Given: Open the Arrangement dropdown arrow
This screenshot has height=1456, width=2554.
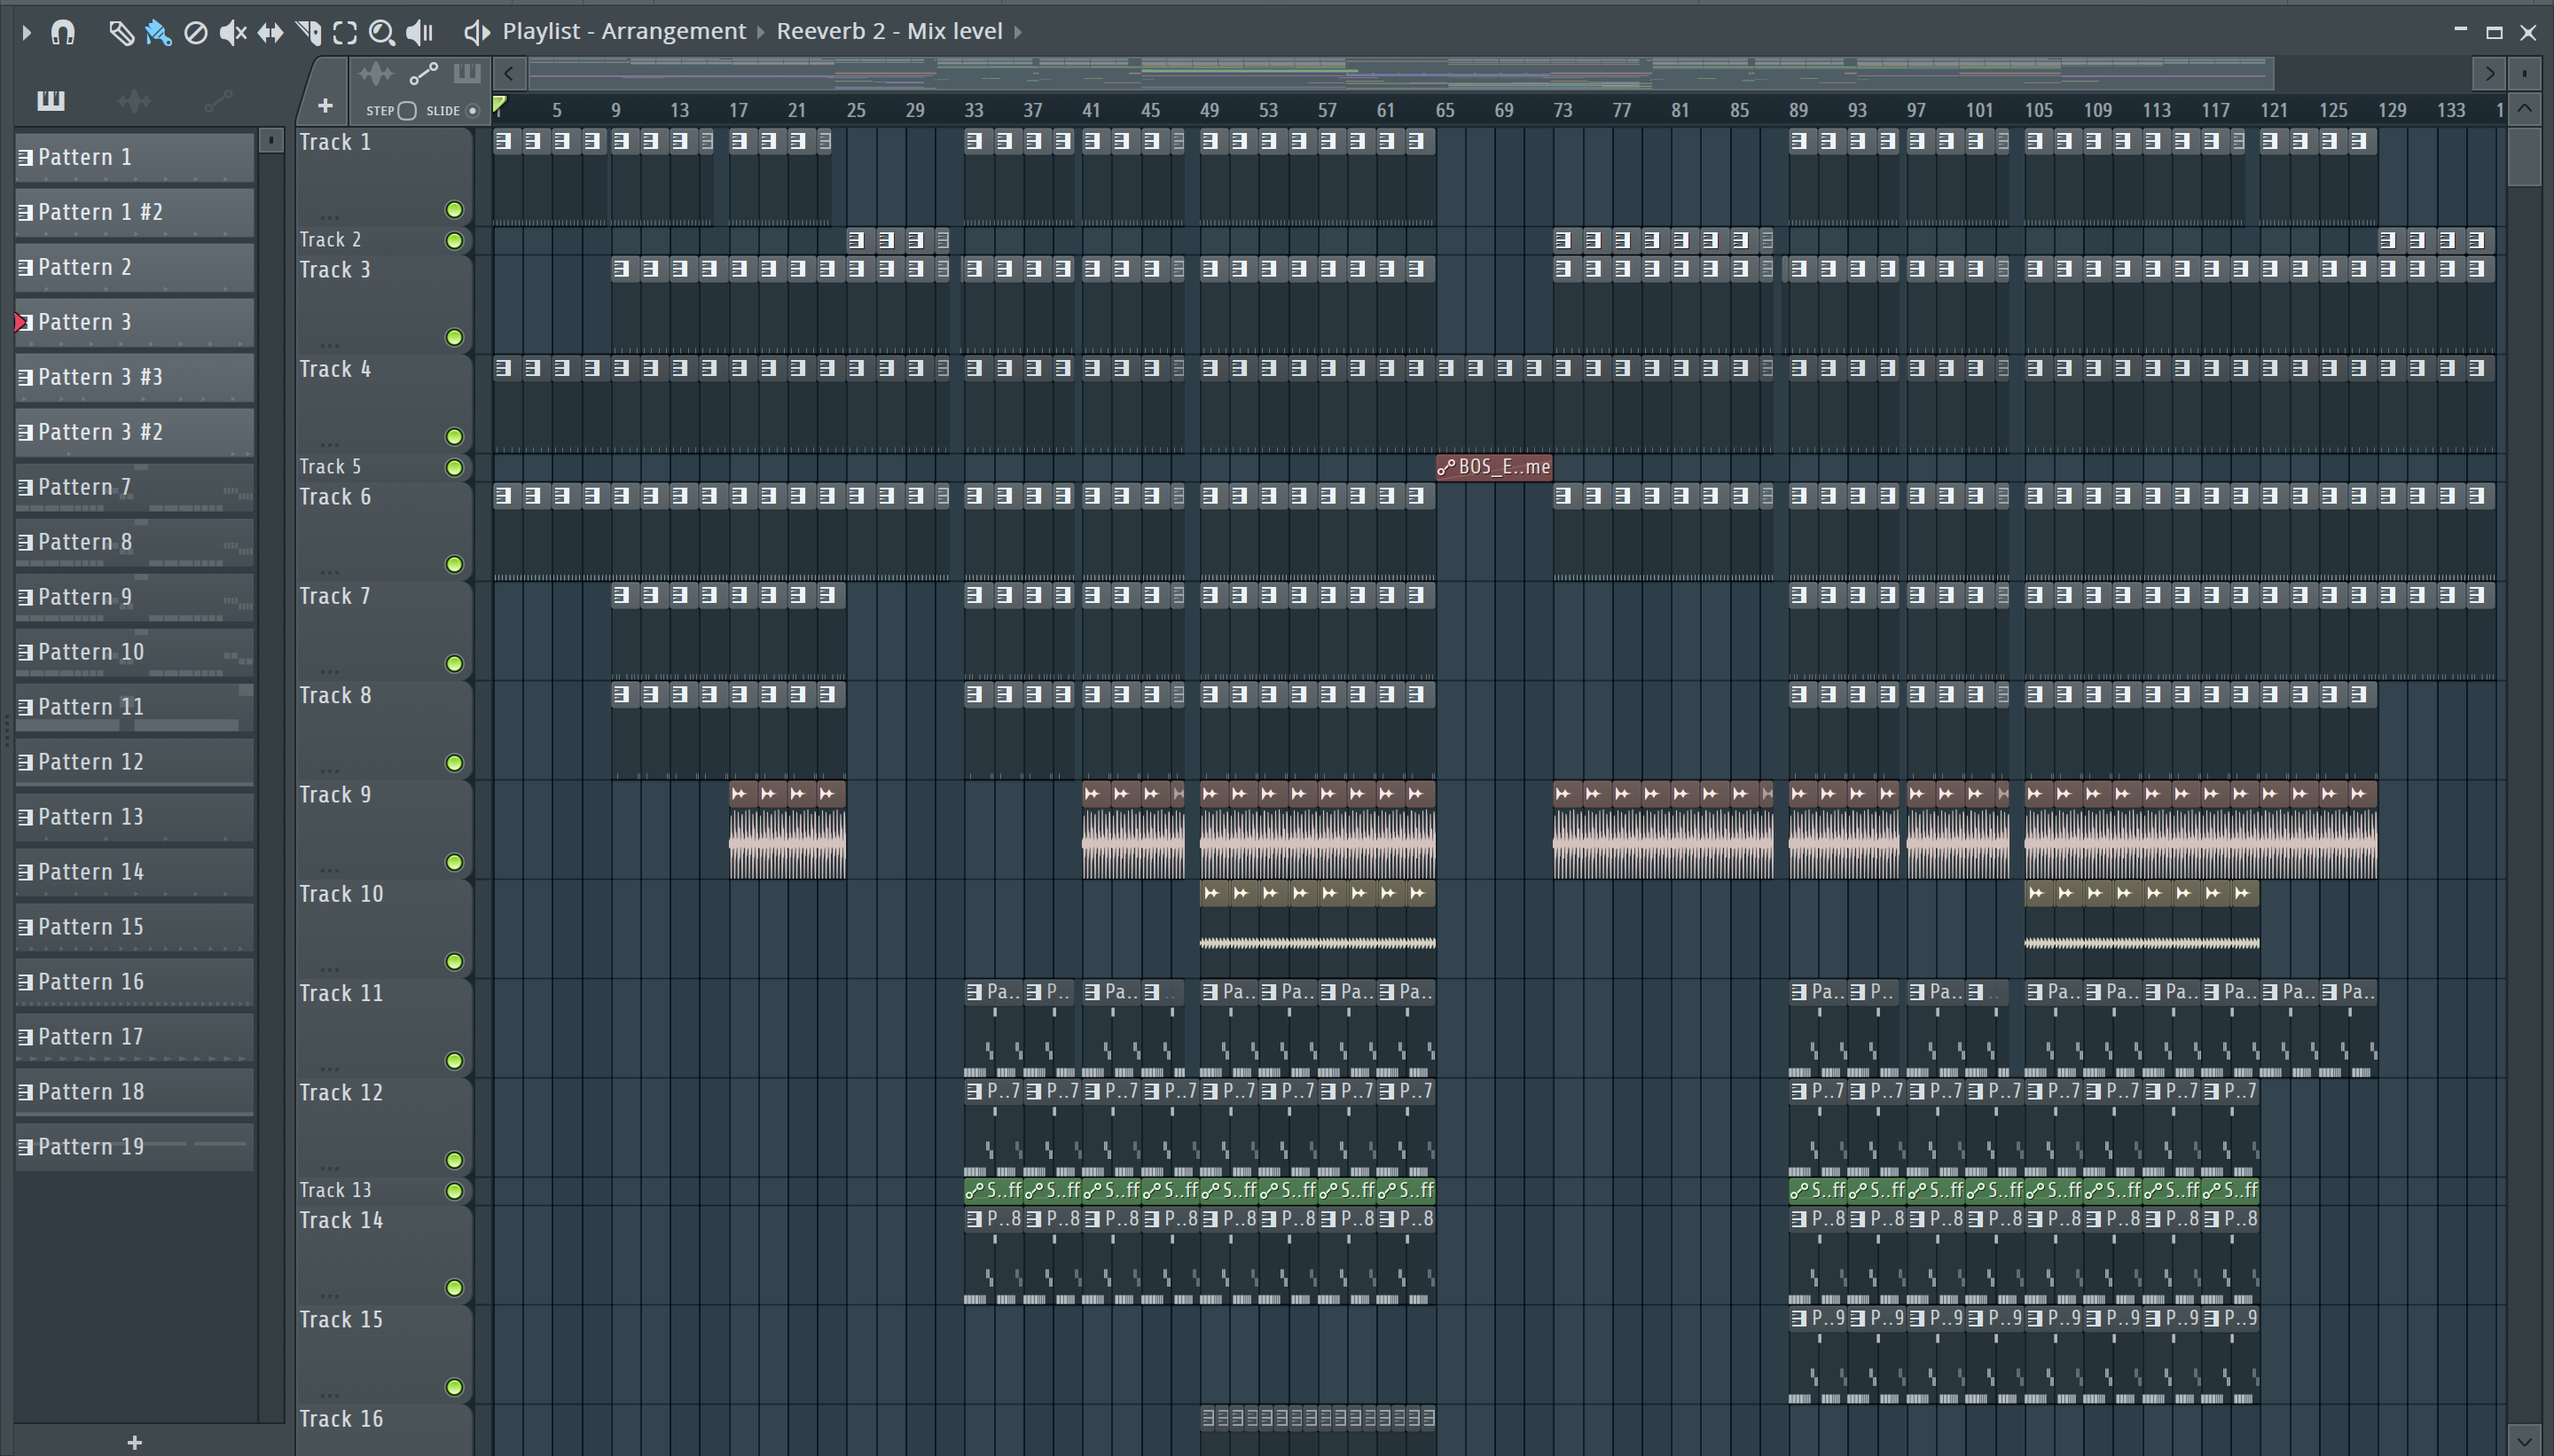Looking at the screenshot, I should tap(760, 32).
